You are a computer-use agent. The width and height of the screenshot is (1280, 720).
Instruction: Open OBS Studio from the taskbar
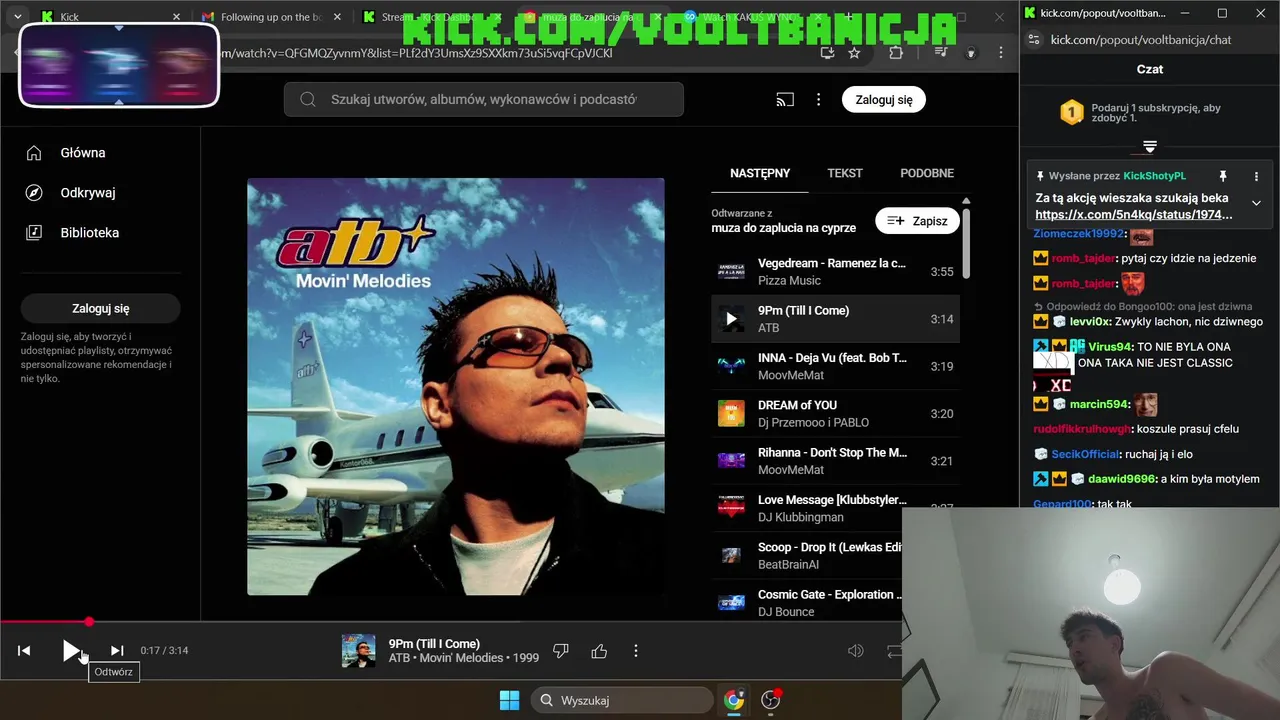pyautogui.click(x=771, y=700)
